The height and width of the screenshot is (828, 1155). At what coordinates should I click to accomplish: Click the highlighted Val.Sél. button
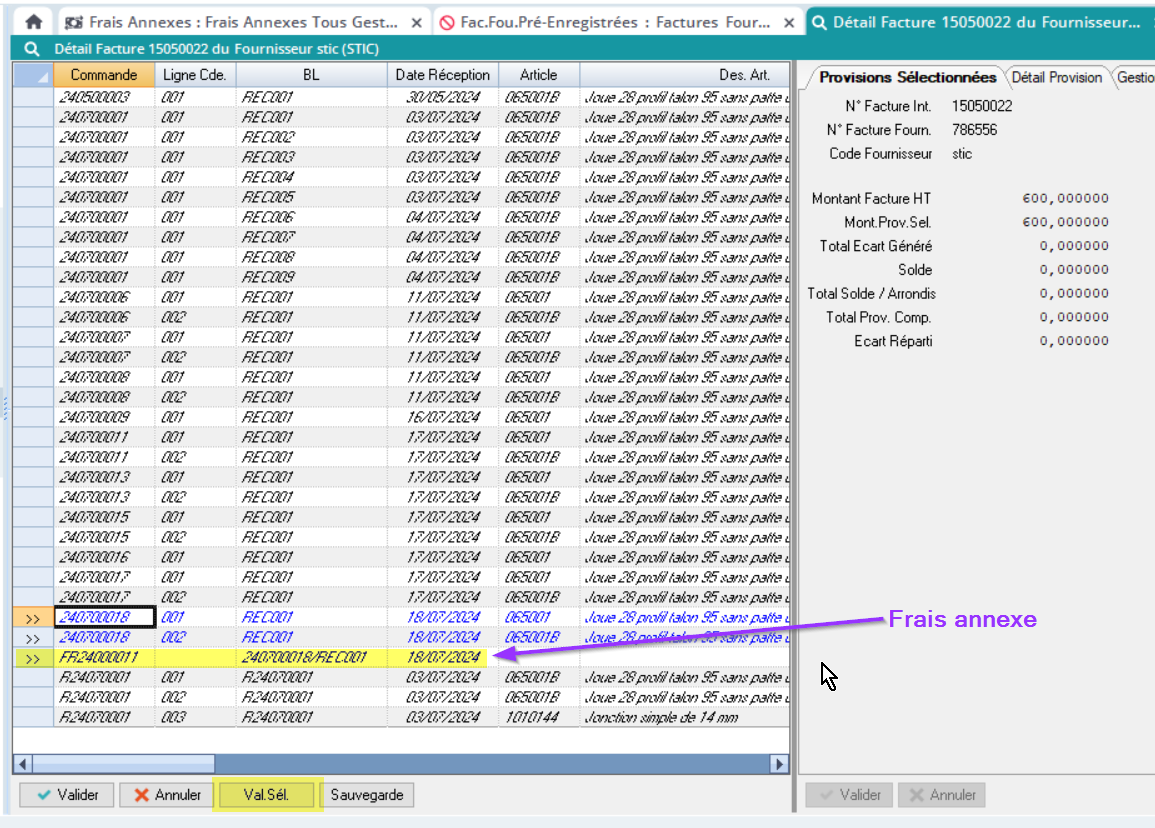(266, 795)
